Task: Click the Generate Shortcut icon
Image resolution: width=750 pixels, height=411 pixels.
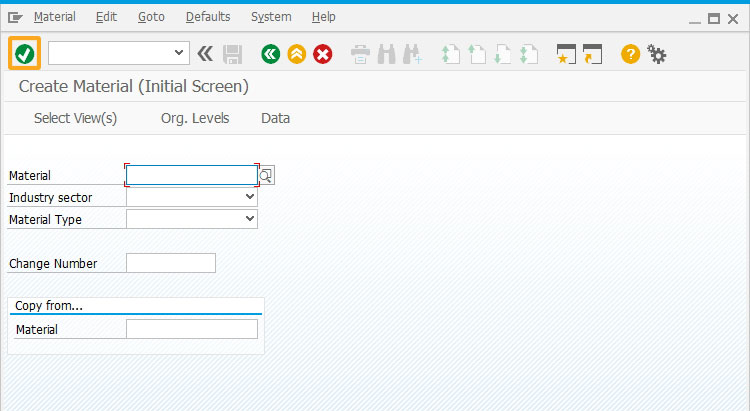Action: pos(592,54)
